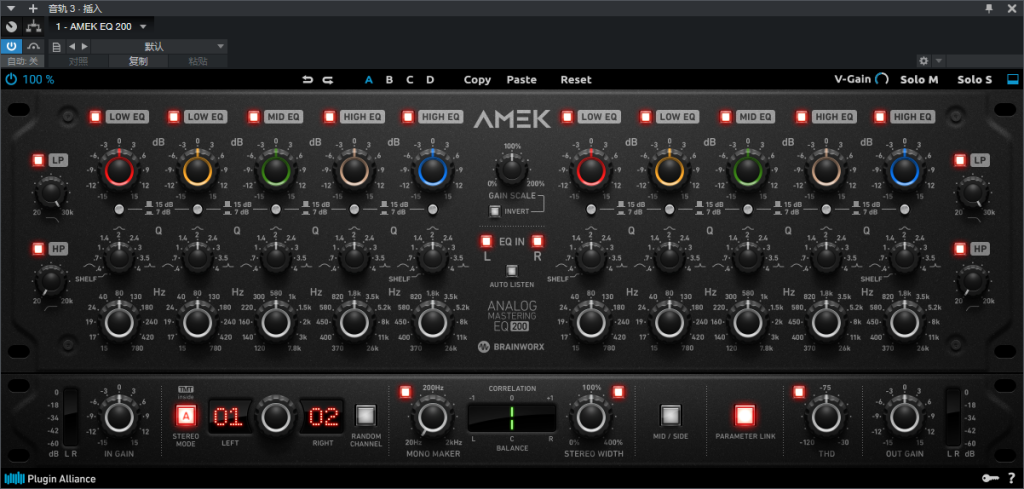1024x489 pixels.
Task: Click the plugin power icon beside 100 %
Action: (x=11, y=80)
